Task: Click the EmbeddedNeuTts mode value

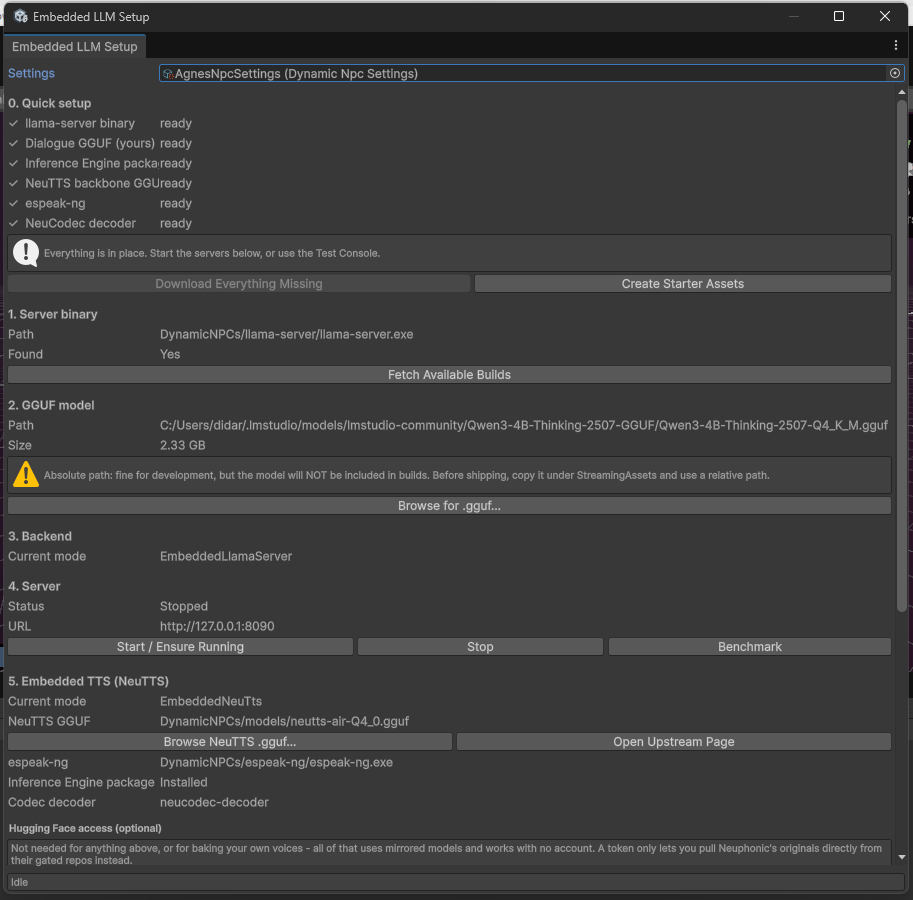Action: [x=211, y=701]
